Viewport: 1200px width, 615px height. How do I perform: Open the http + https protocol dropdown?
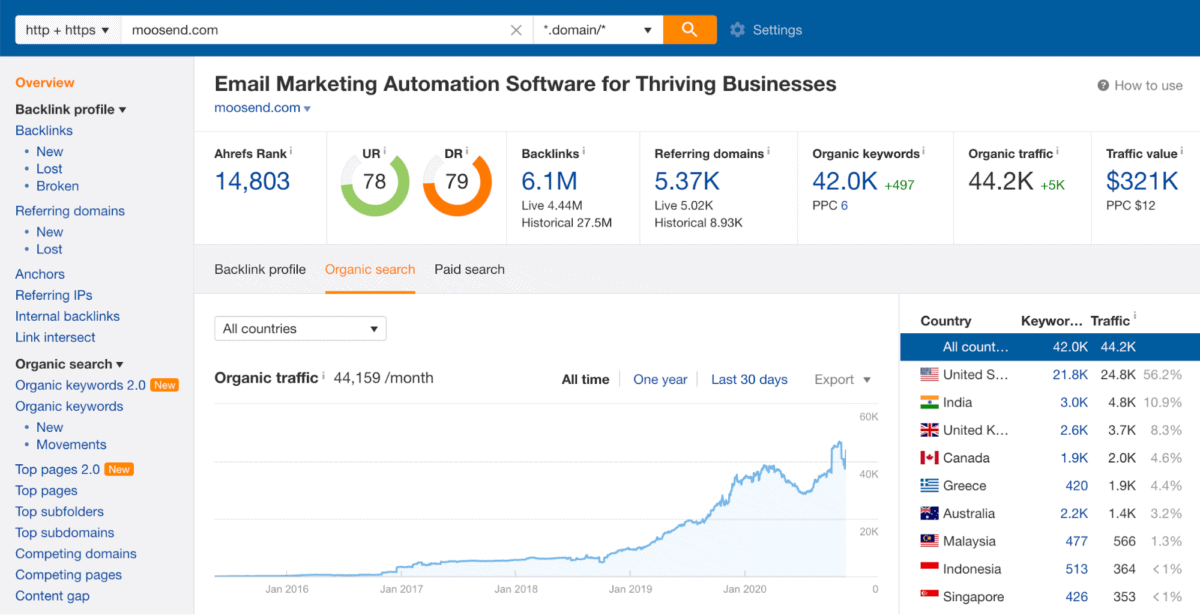(x=67, y=30)
